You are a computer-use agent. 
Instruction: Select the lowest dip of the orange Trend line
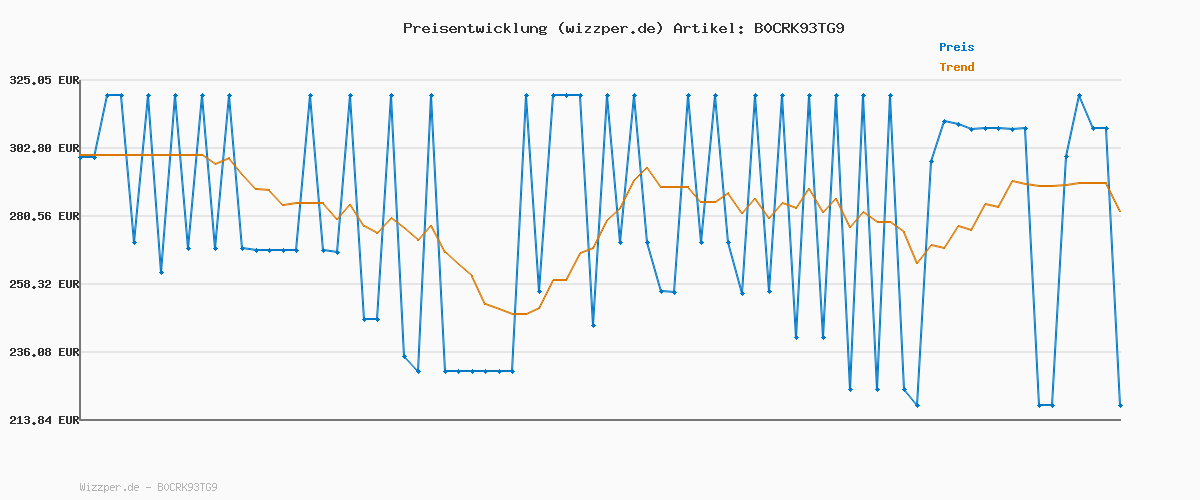tap(519, 314)
